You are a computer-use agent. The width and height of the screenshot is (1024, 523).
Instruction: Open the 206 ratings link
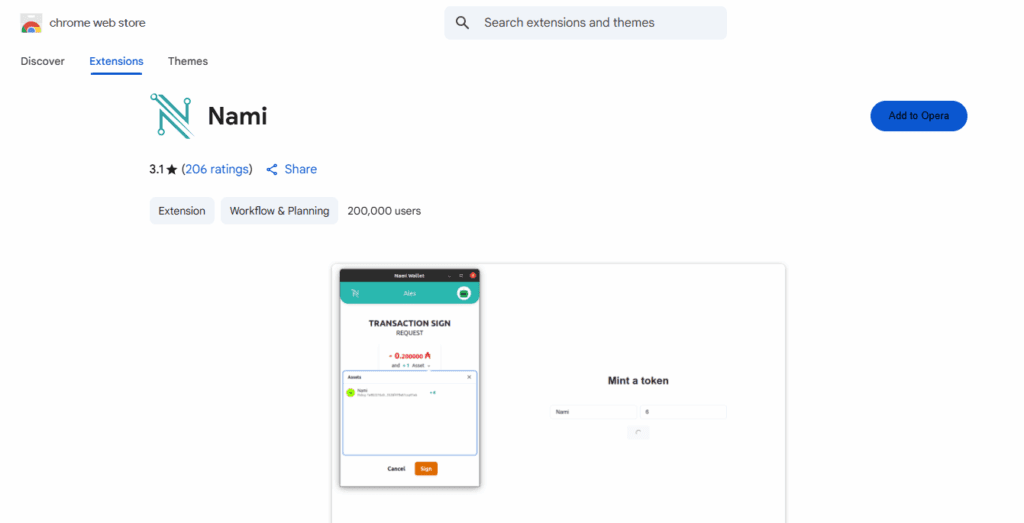[217, 170]
